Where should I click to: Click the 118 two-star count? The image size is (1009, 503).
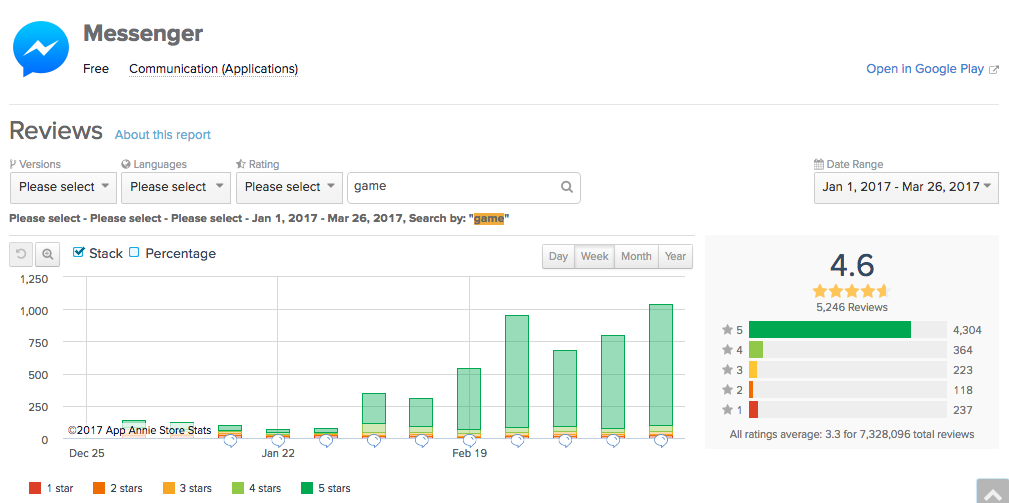pyautogui.click(x=963, y=390)
